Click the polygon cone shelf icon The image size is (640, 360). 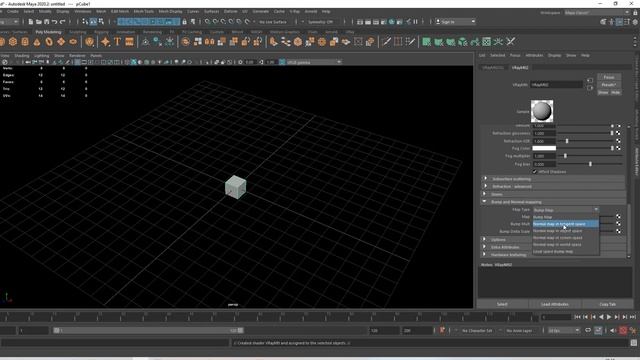pos(37,42)
